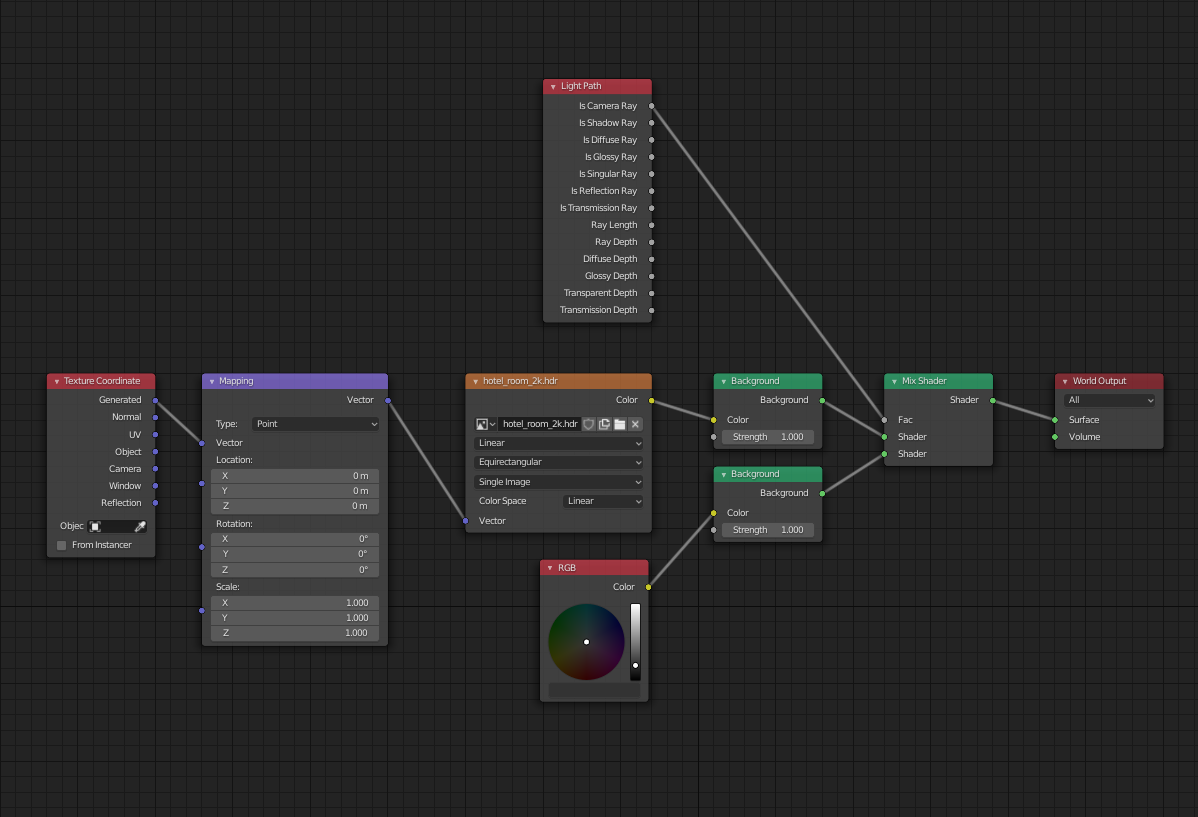Image resolution: width=1198 pixels, height=817 pixels.
Task: Click the Is Shadow Ray output socket
Action: (x=652, y=123)
